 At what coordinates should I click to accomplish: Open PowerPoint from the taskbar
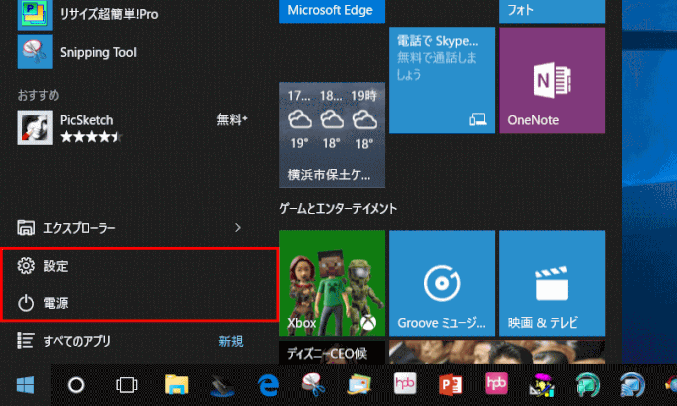click(450, 384)
